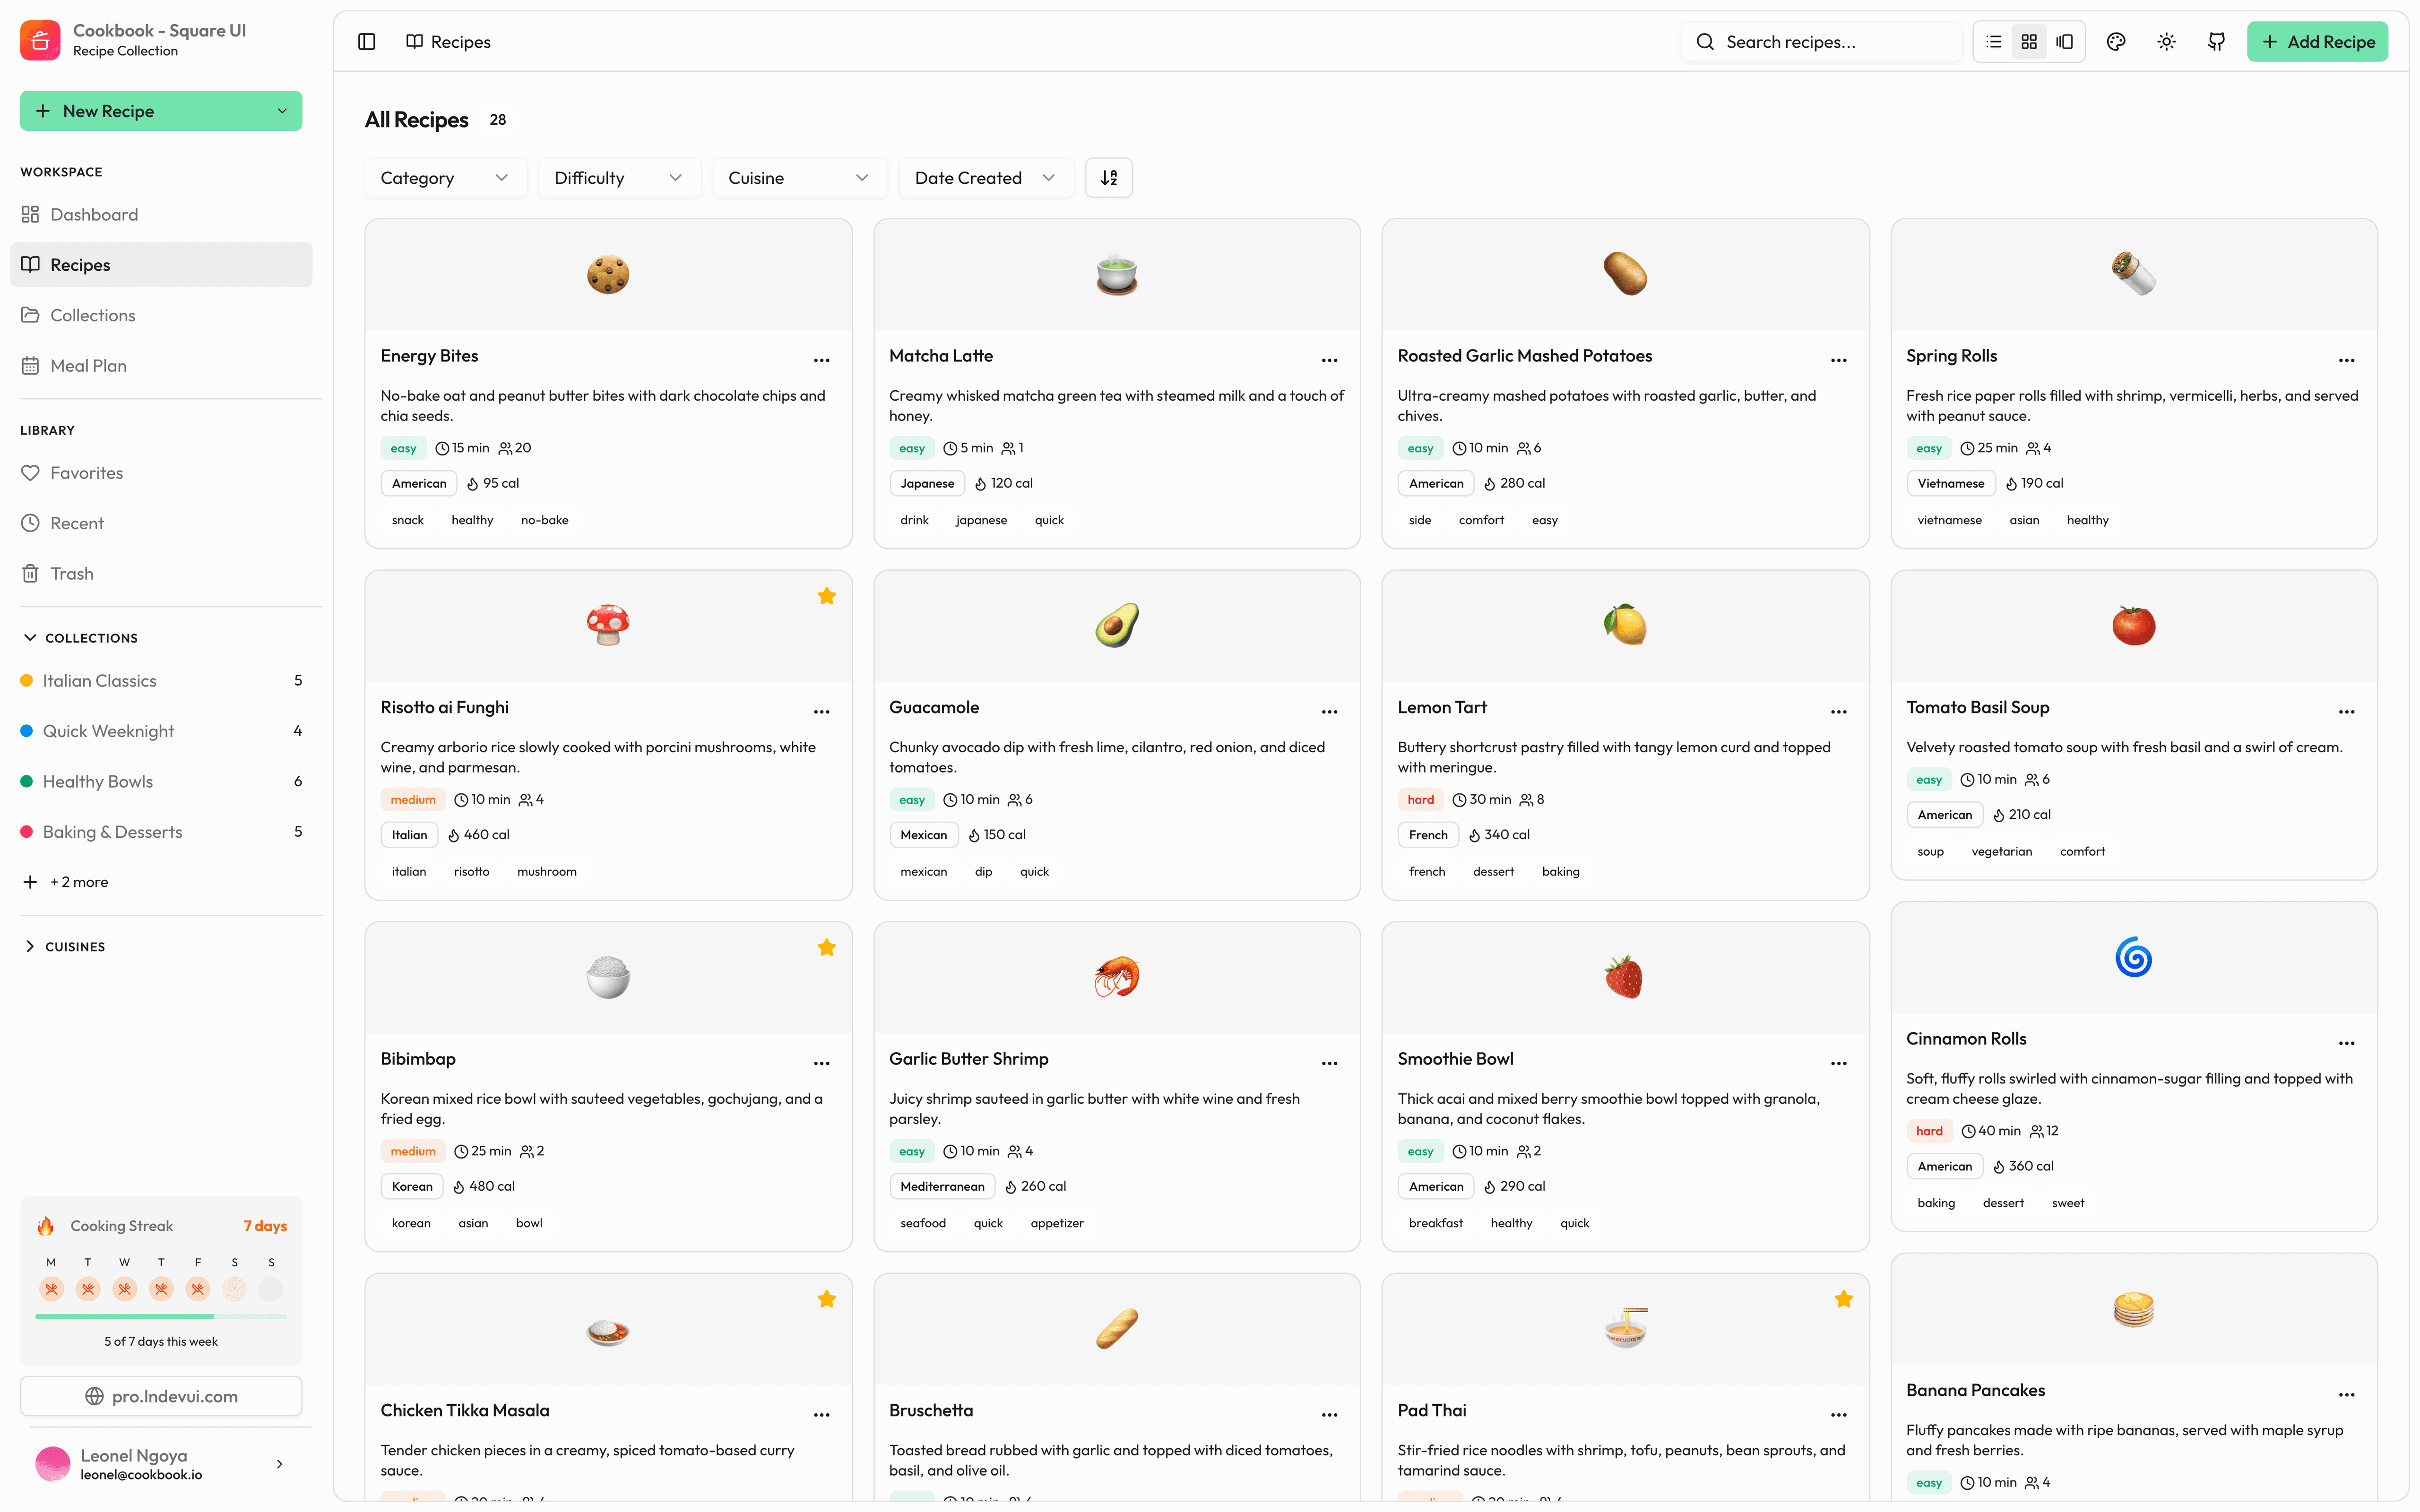Unfavorite Risotto ai Funghi star

coord(826,596)
